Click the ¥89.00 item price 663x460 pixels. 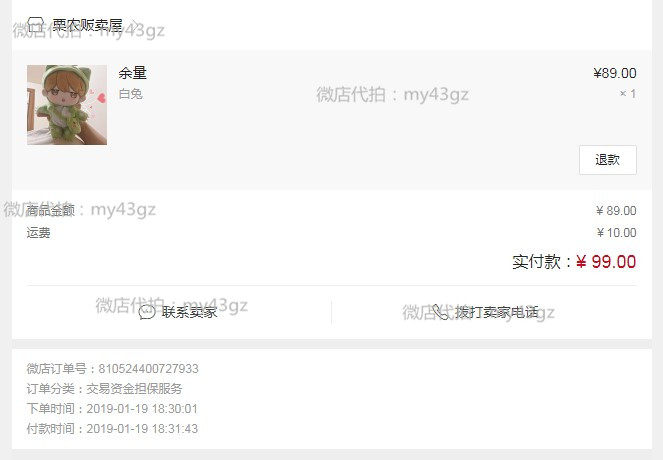tap(615, 73)
